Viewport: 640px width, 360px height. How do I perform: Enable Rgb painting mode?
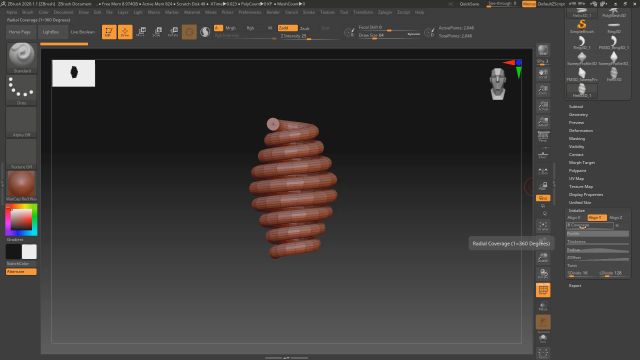pyautogui.click(x=250, y=28)
